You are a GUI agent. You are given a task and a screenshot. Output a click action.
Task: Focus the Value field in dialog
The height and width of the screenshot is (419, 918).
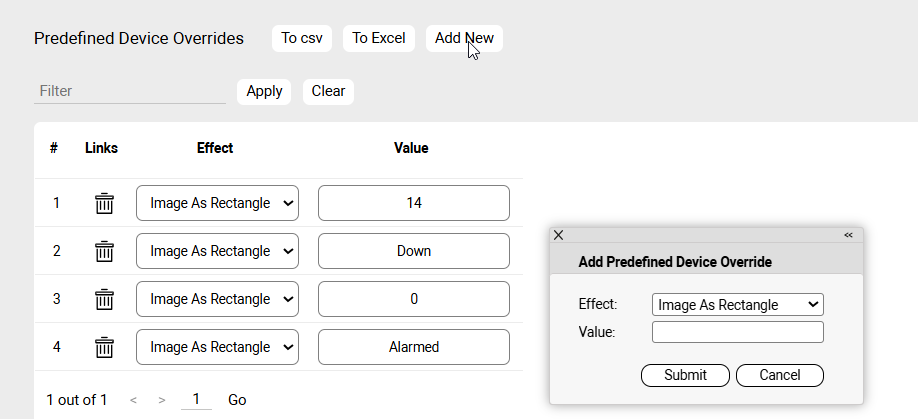(737, 332)
